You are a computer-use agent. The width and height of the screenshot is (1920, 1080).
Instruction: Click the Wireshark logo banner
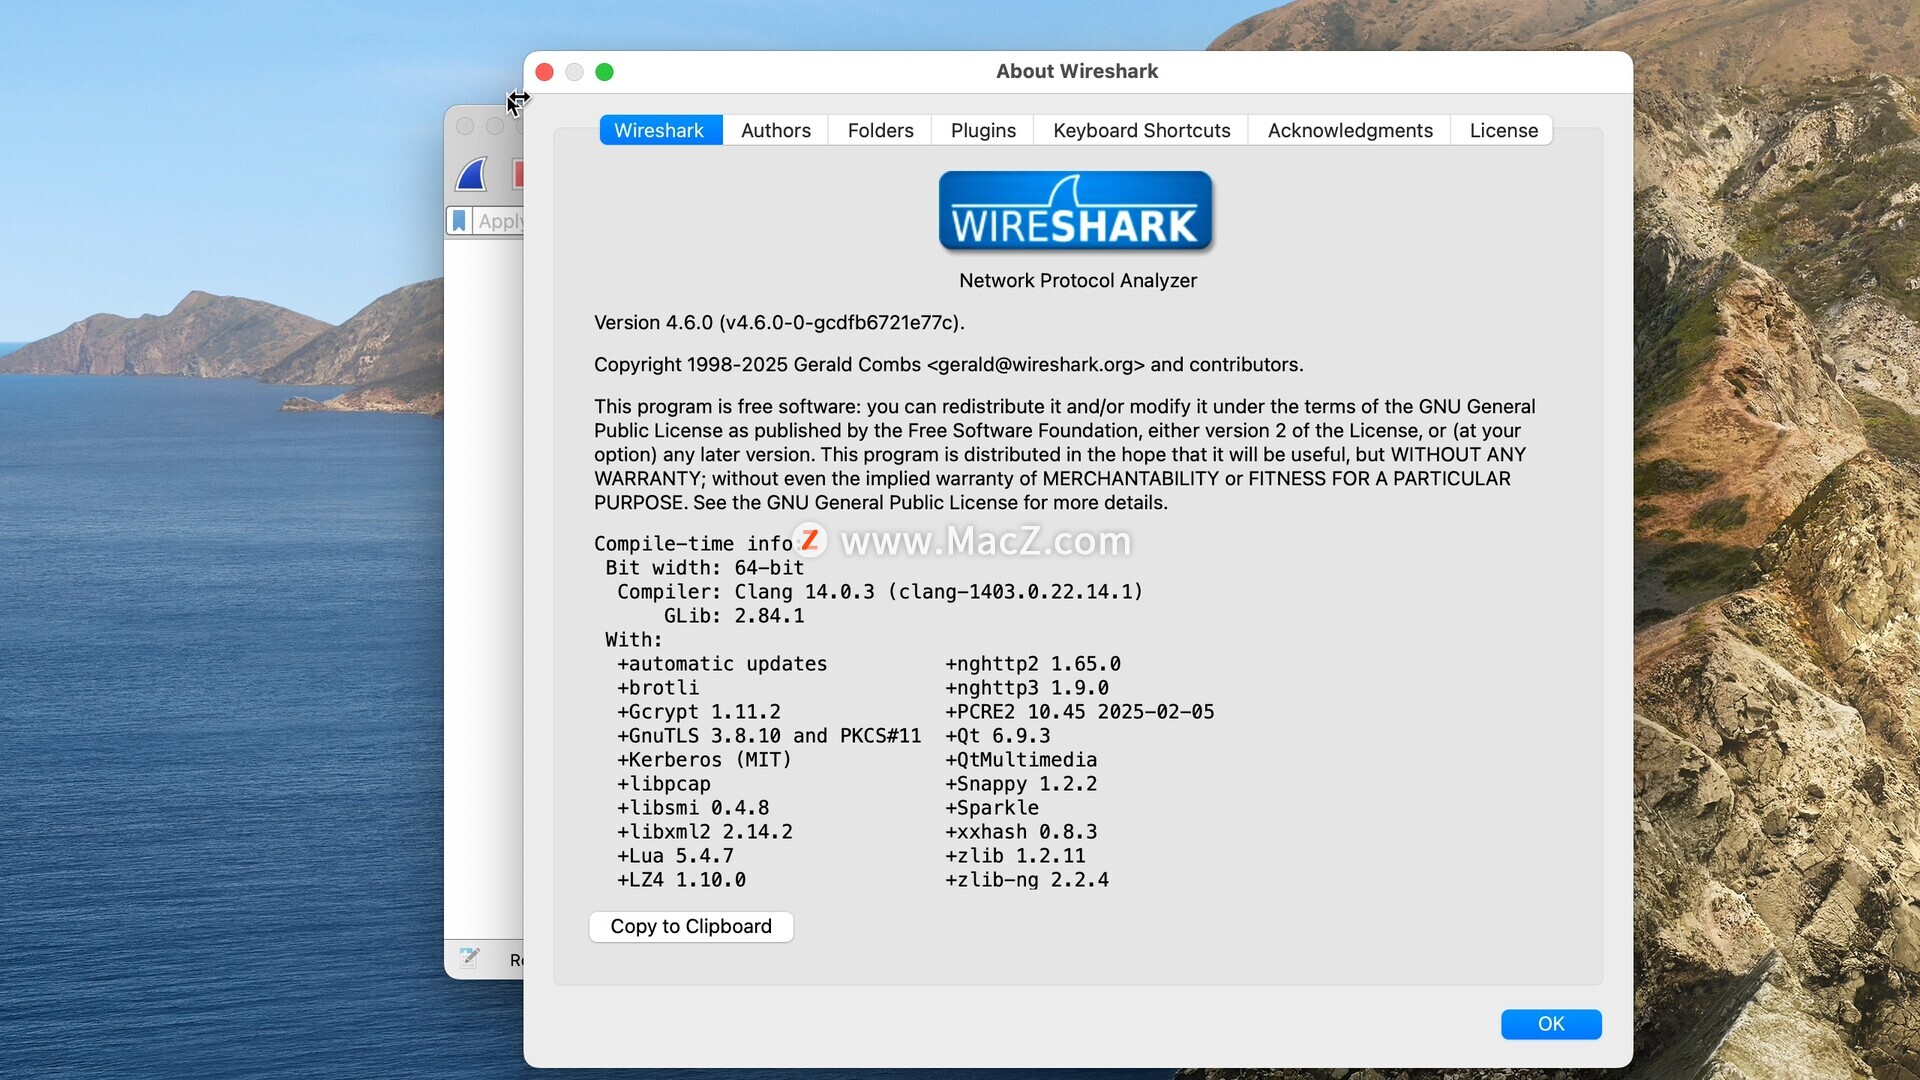point(1075,211)
